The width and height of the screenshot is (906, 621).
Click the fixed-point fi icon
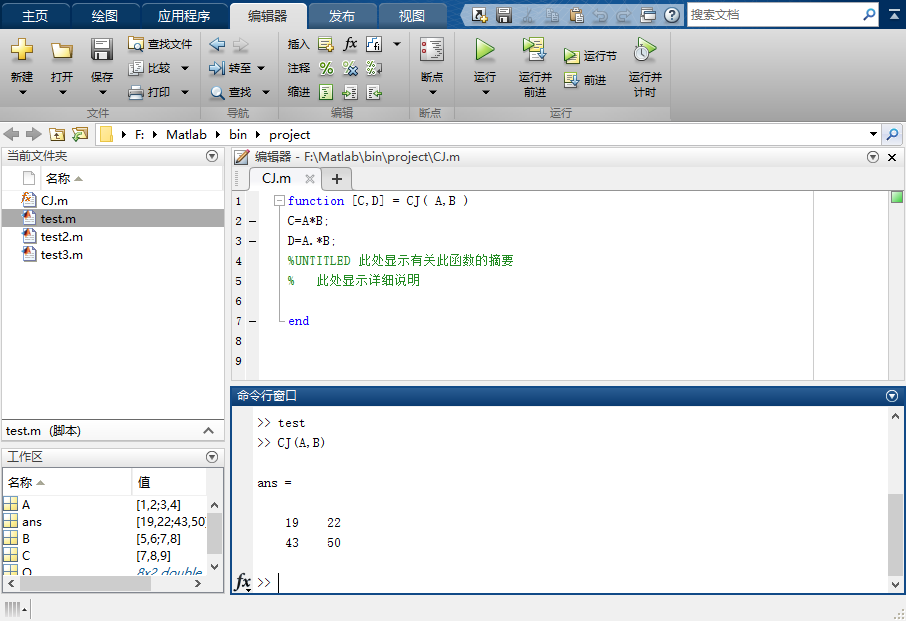pyautogui.click(x=374, y=44)
